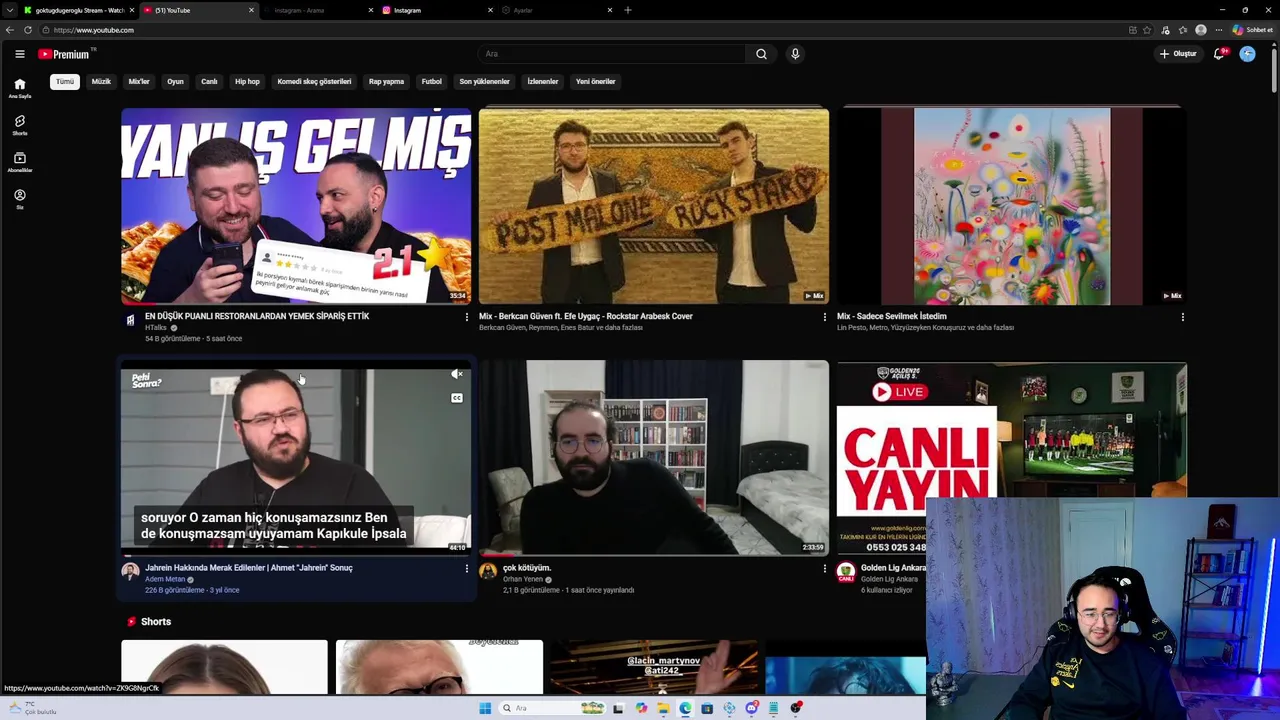The height and width of the screenshot is (720, 1280).
Task: Unmute the Jahrein preview video
Action: click(x=456, y=375)
